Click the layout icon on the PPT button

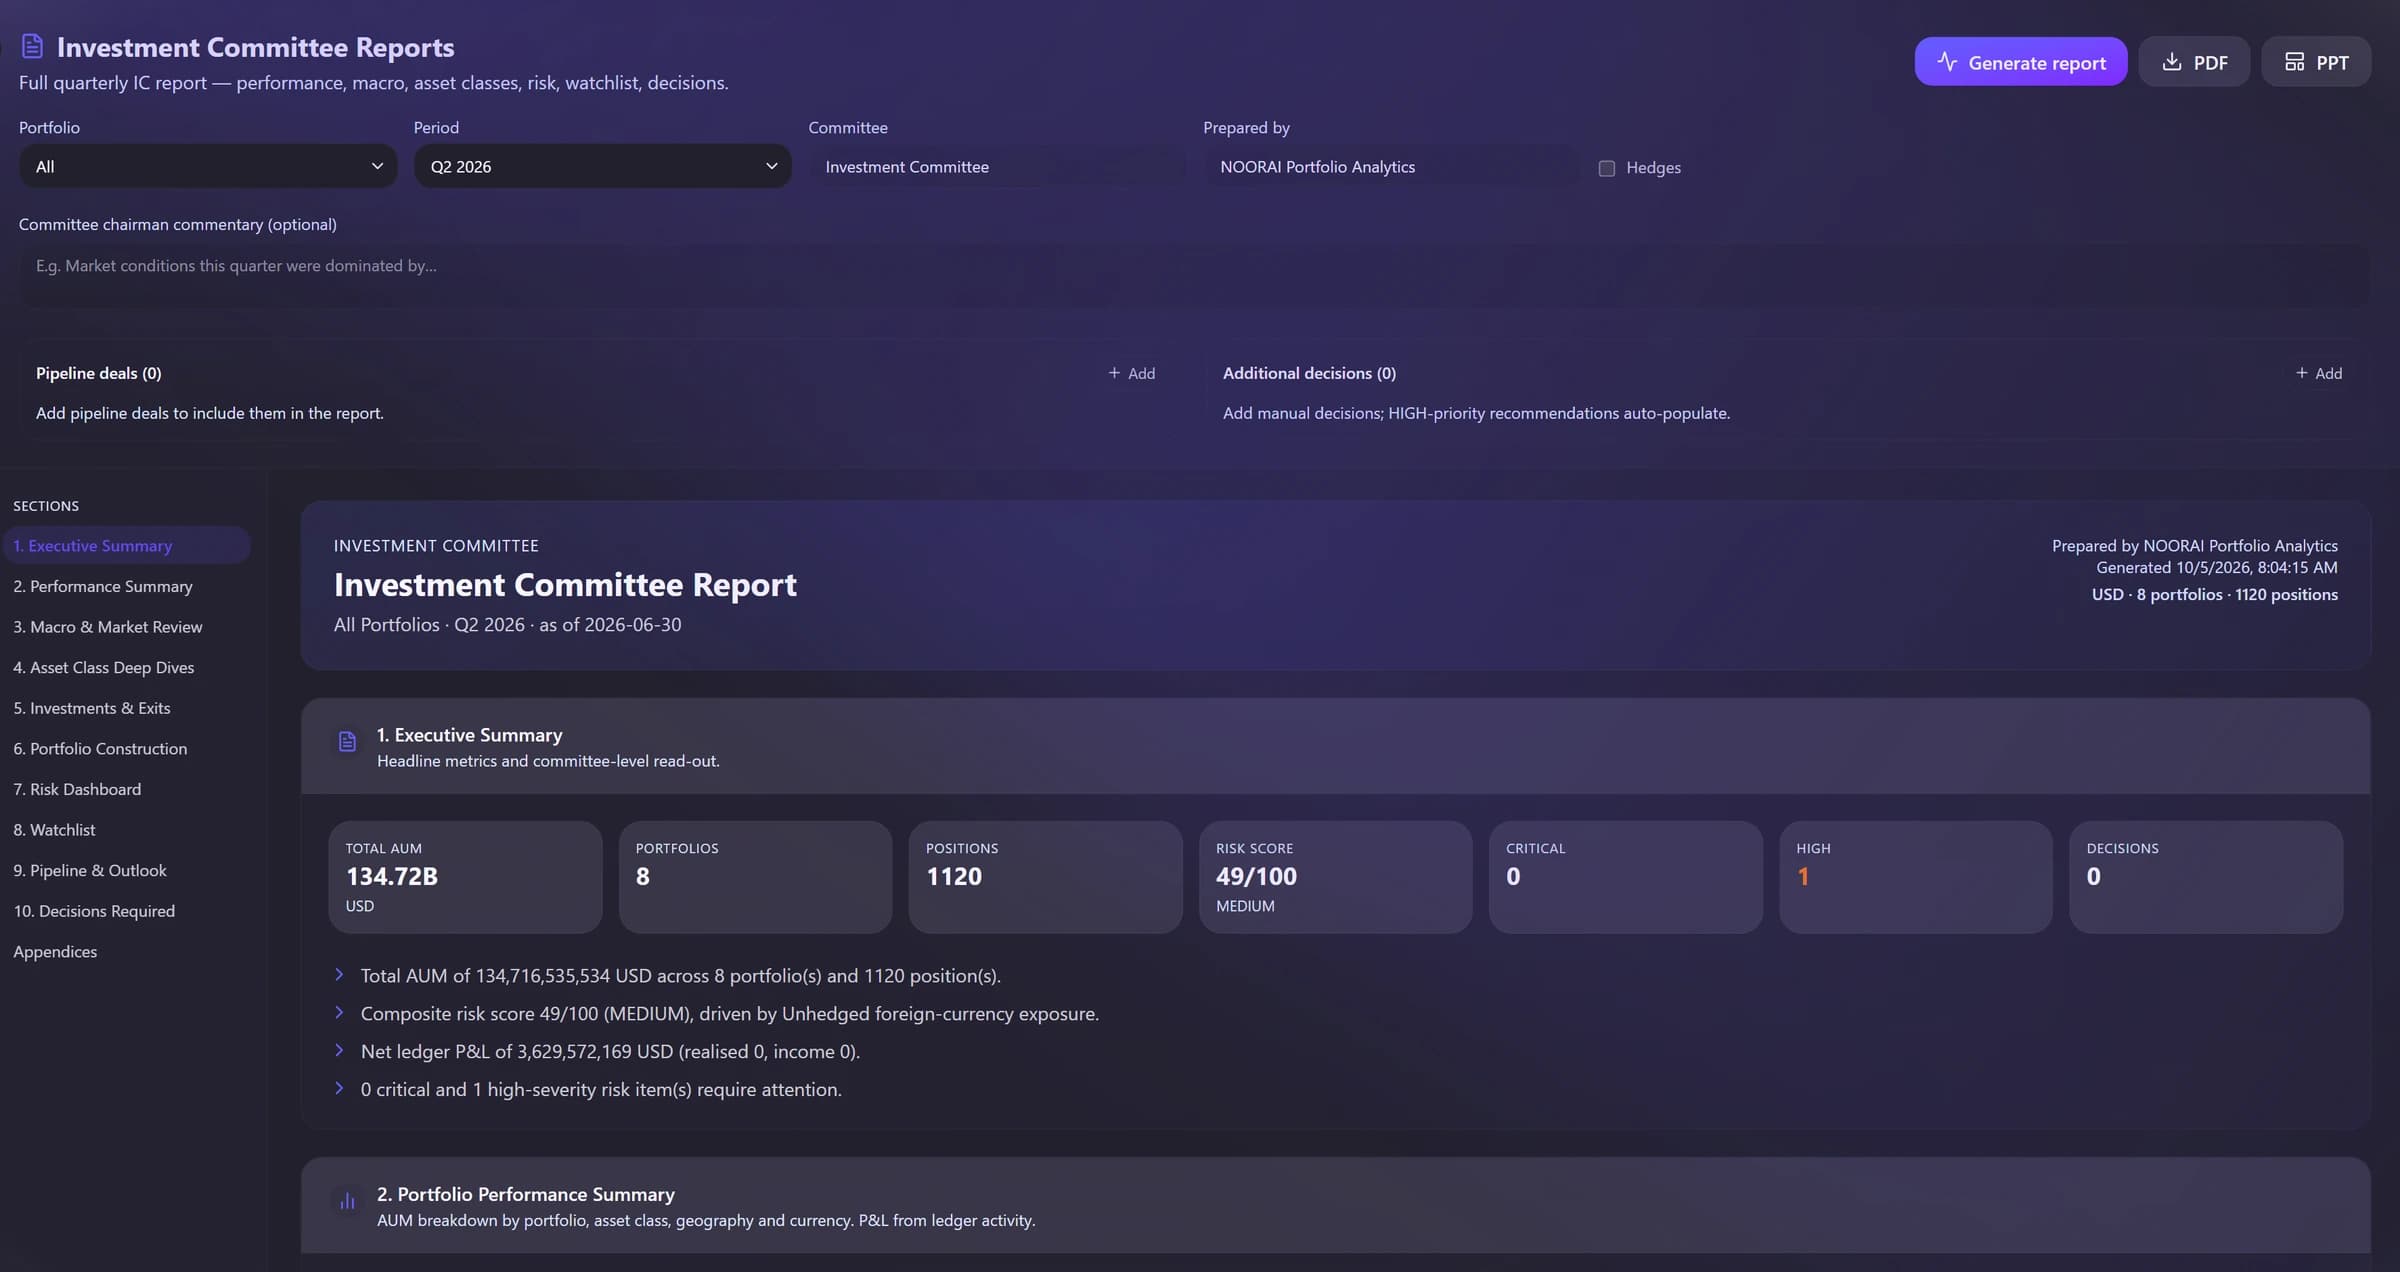(x=2294, y=62)
